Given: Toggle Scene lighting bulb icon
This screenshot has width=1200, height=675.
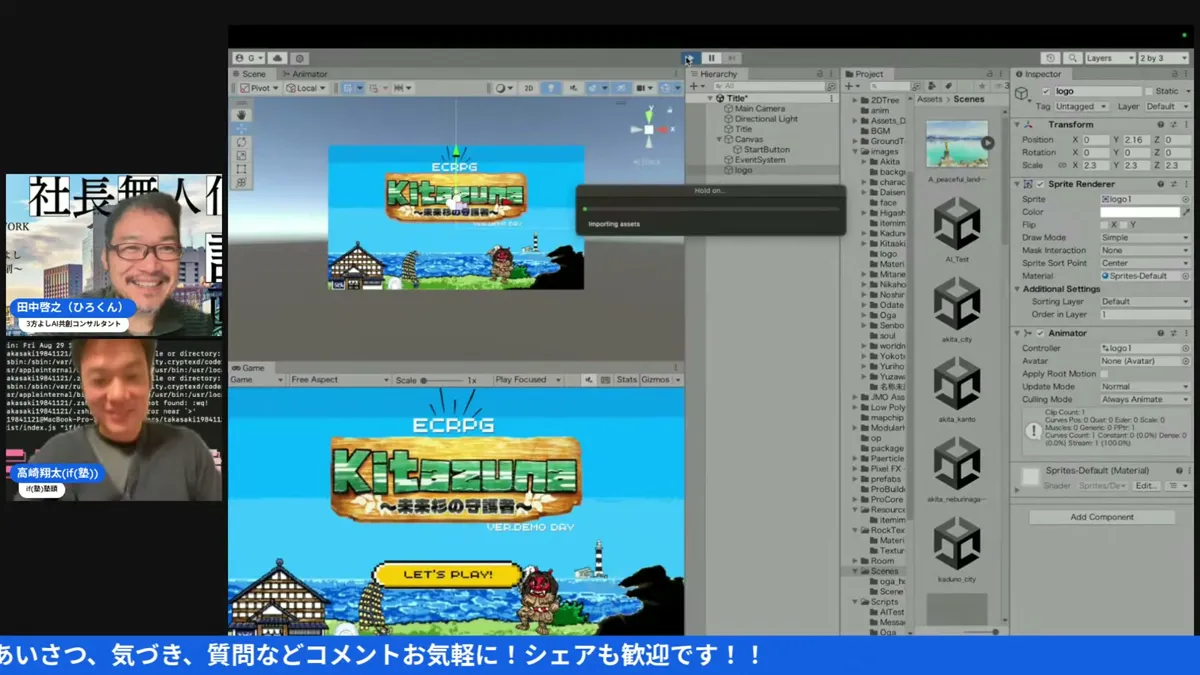Looking at the screenshot, I should tap(551, 88).
